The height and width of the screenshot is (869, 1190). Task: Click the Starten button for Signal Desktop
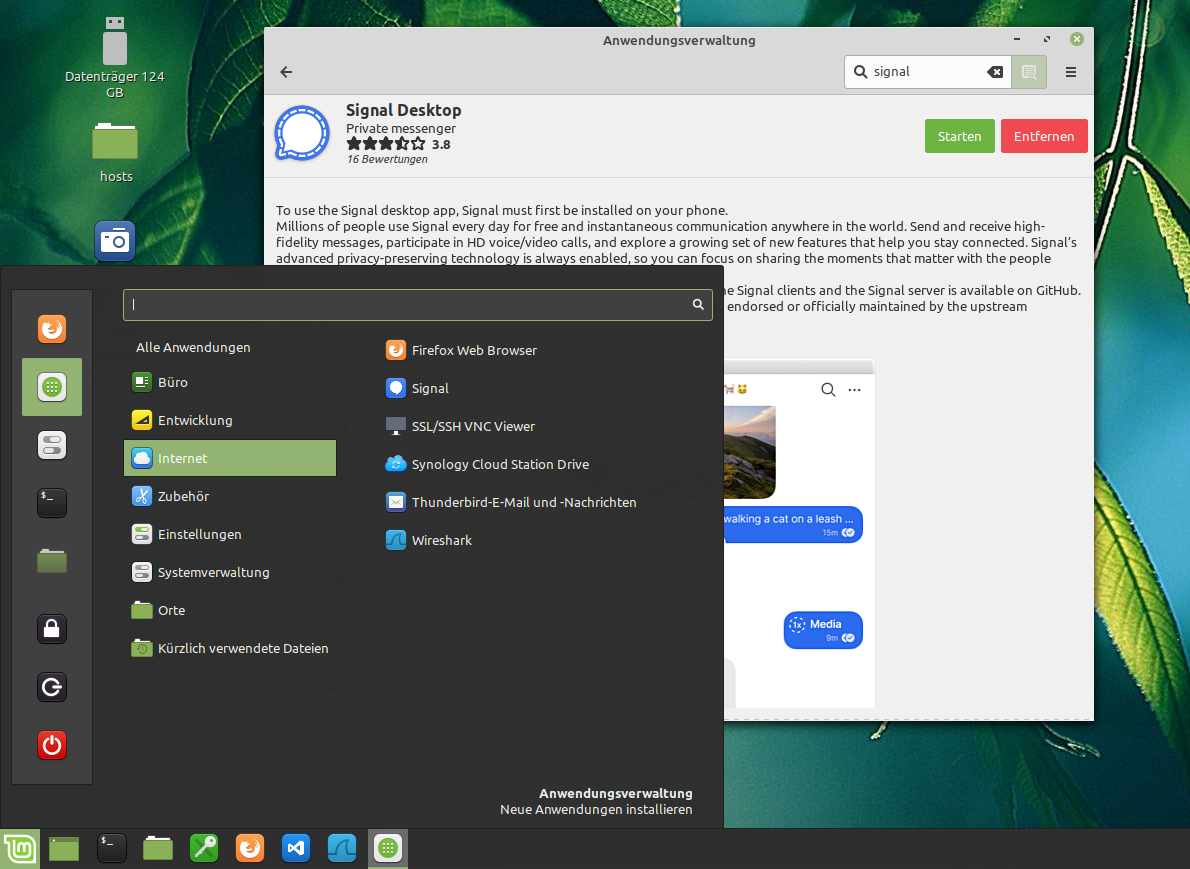click(x=959, y=136)
